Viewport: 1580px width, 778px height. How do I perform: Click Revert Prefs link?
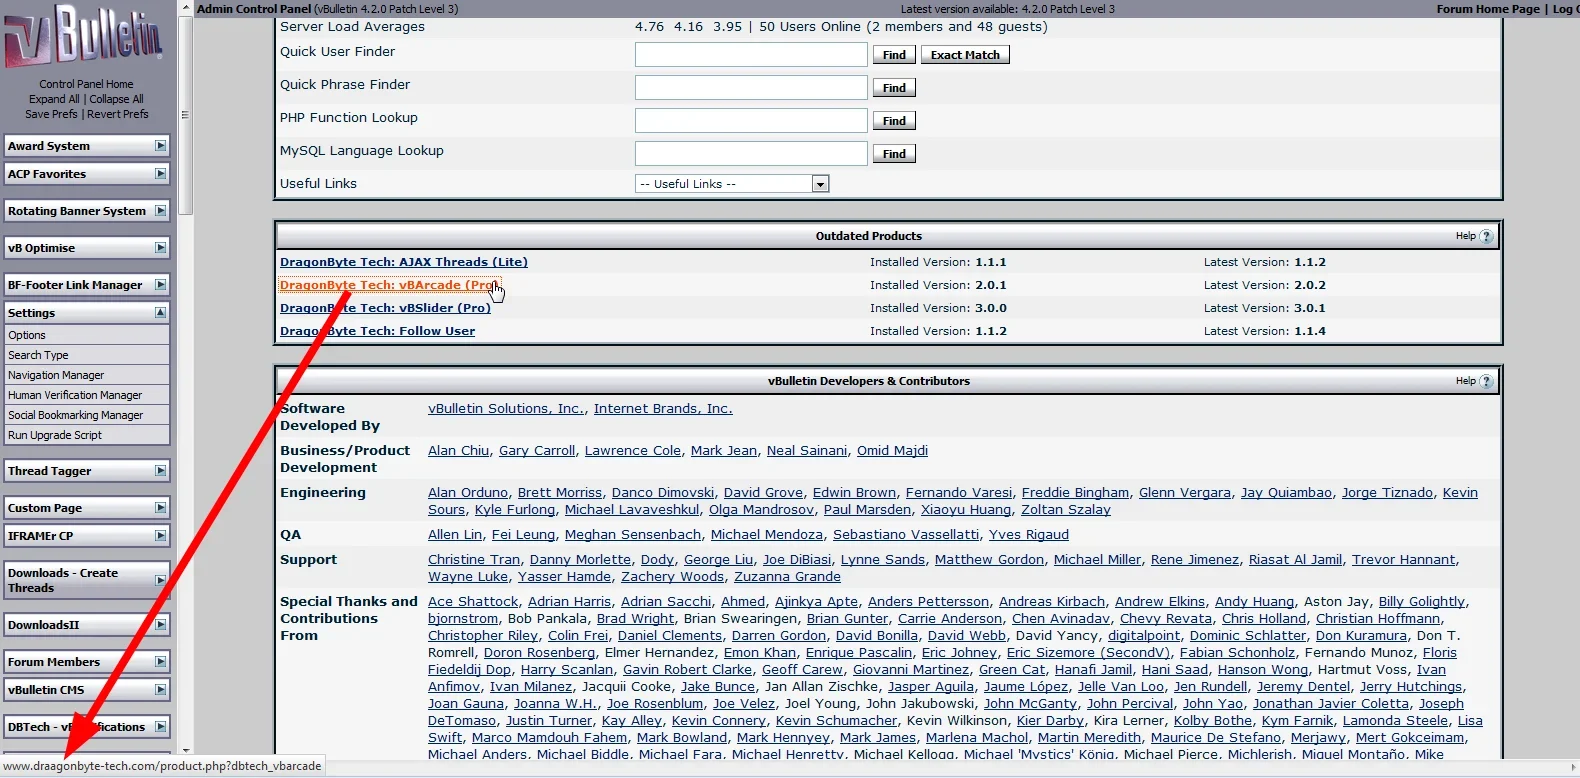tap(118, 114)
